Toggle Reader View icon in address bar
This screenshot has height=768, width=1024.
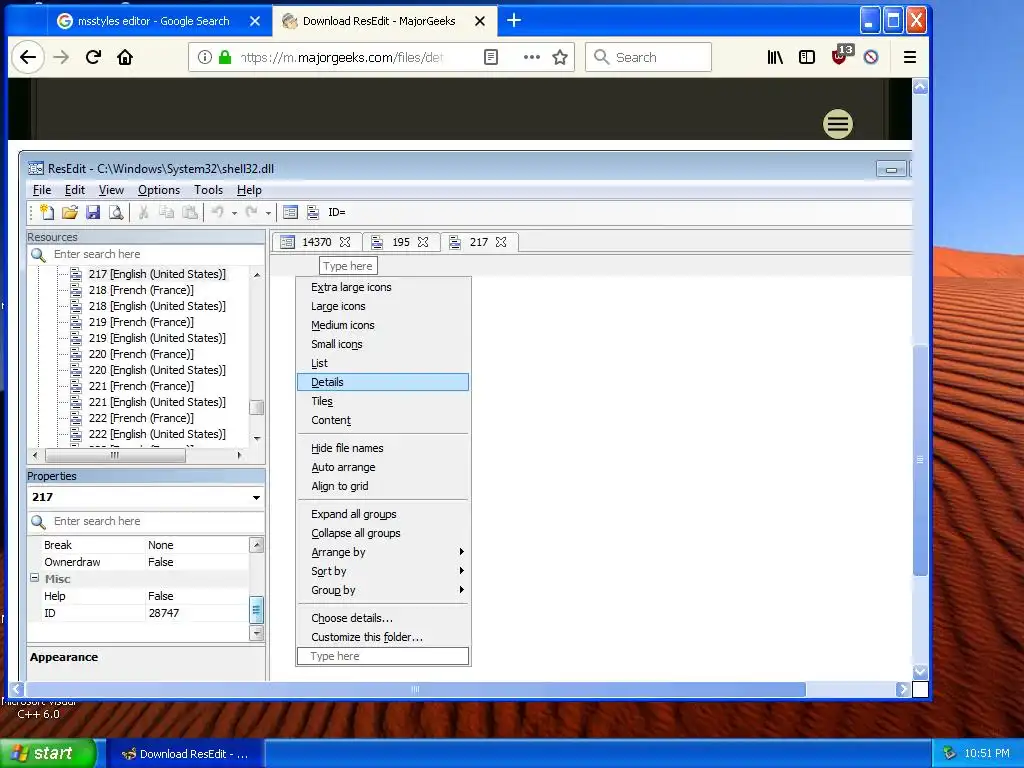[490, 57]
